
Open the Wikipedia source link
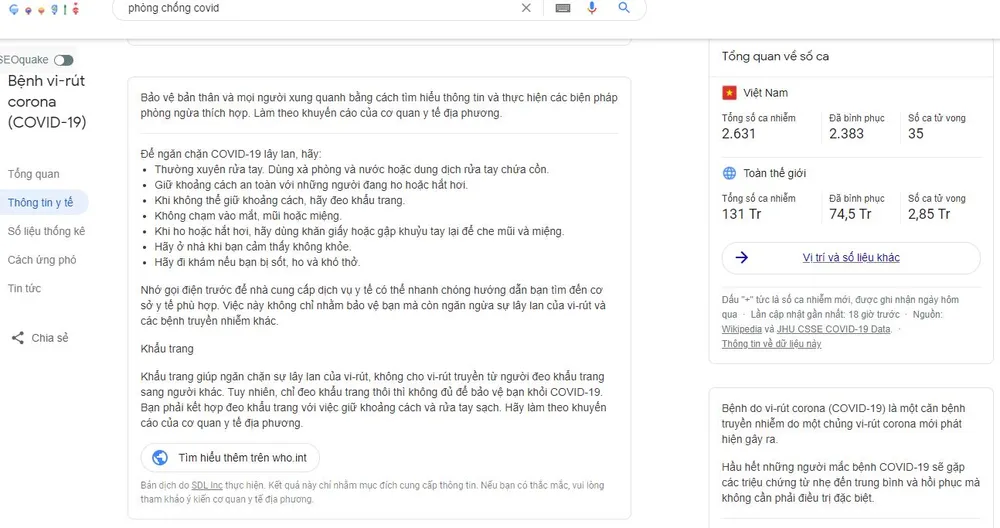741,329
